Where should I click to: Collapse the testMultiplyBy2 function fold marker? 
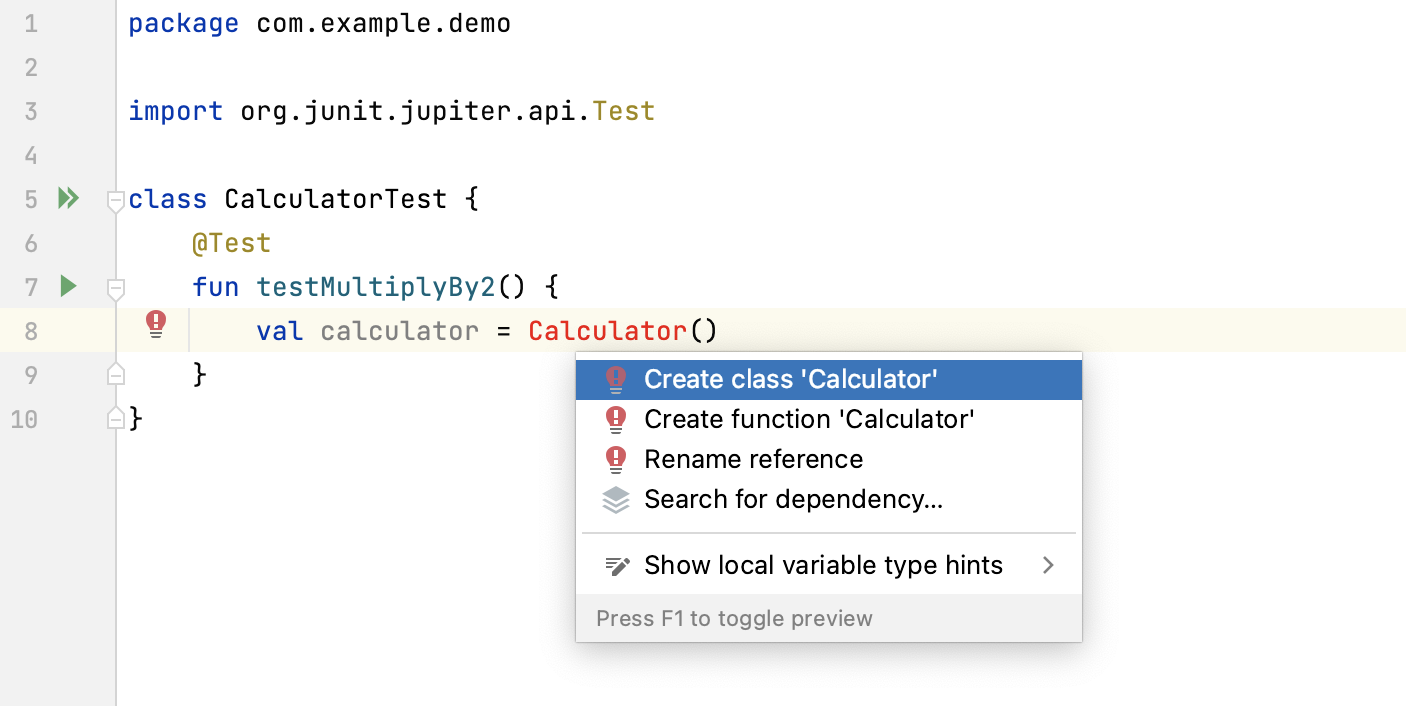pyautogui.click(x=115, y=288)
